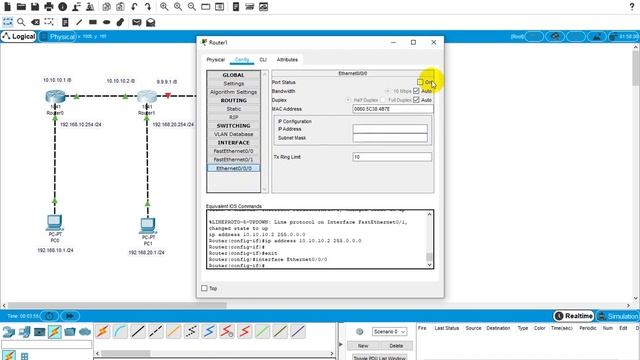This screenshot has width=640, height=360.
Task: Switch to Realtime mode
Action: tap(573, 316)
